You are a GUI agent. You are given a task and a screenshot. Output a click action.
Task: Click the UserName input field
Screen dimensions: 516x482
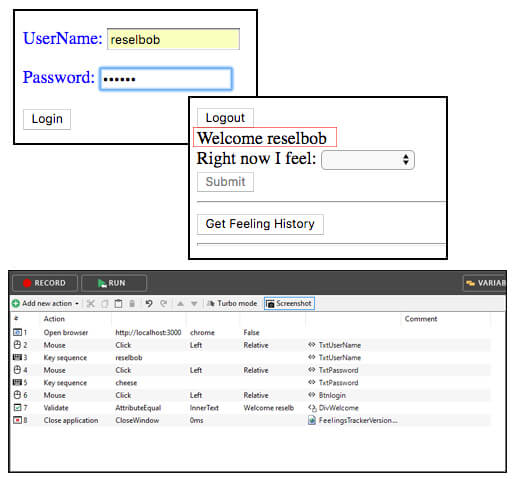(x=173, y=39)
